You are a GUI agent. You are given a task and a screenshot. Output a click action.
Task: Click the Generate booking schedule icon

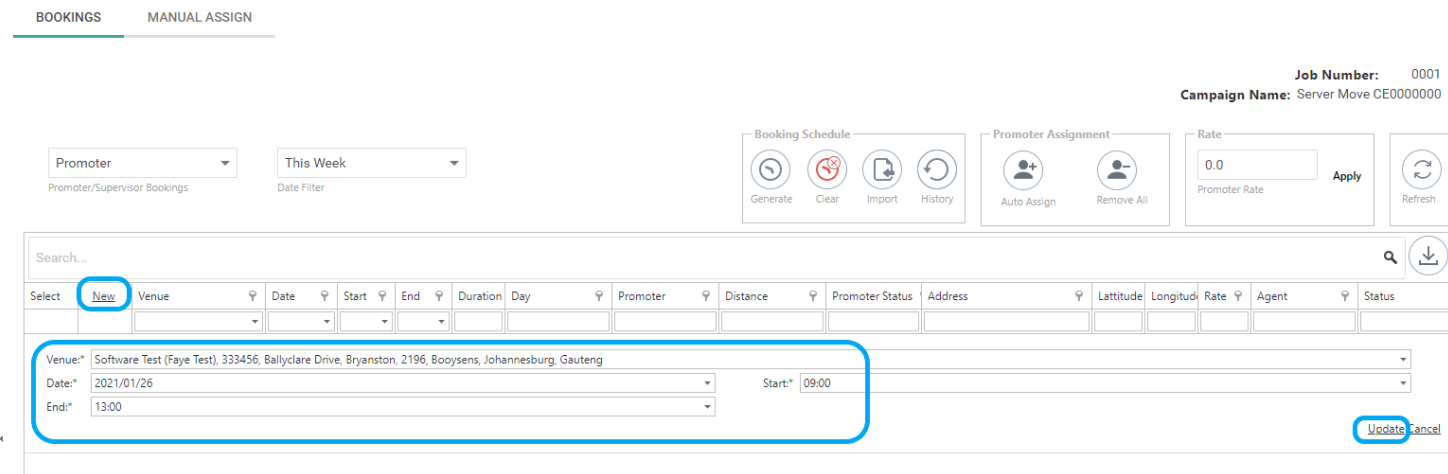pyautogui.click(x=770, y=171)
